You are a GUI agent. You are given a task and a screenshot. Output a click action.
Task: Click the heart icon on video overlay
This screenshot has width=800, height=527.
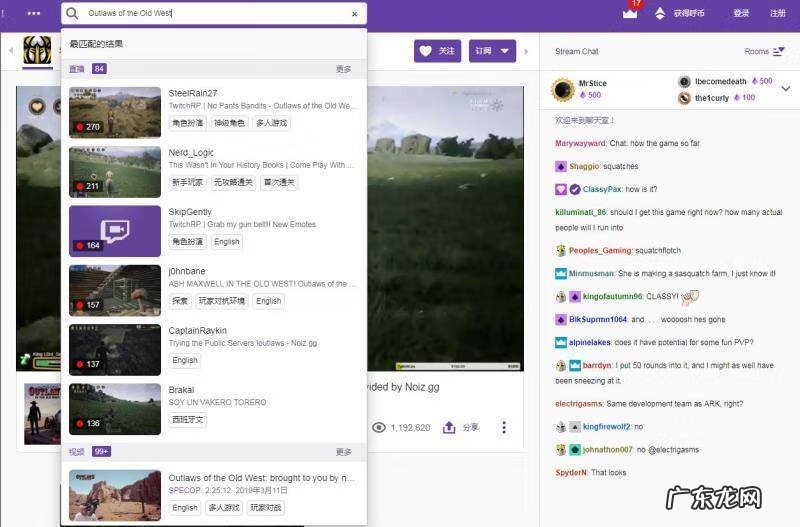pyautogui.click(x=37, y=106)
